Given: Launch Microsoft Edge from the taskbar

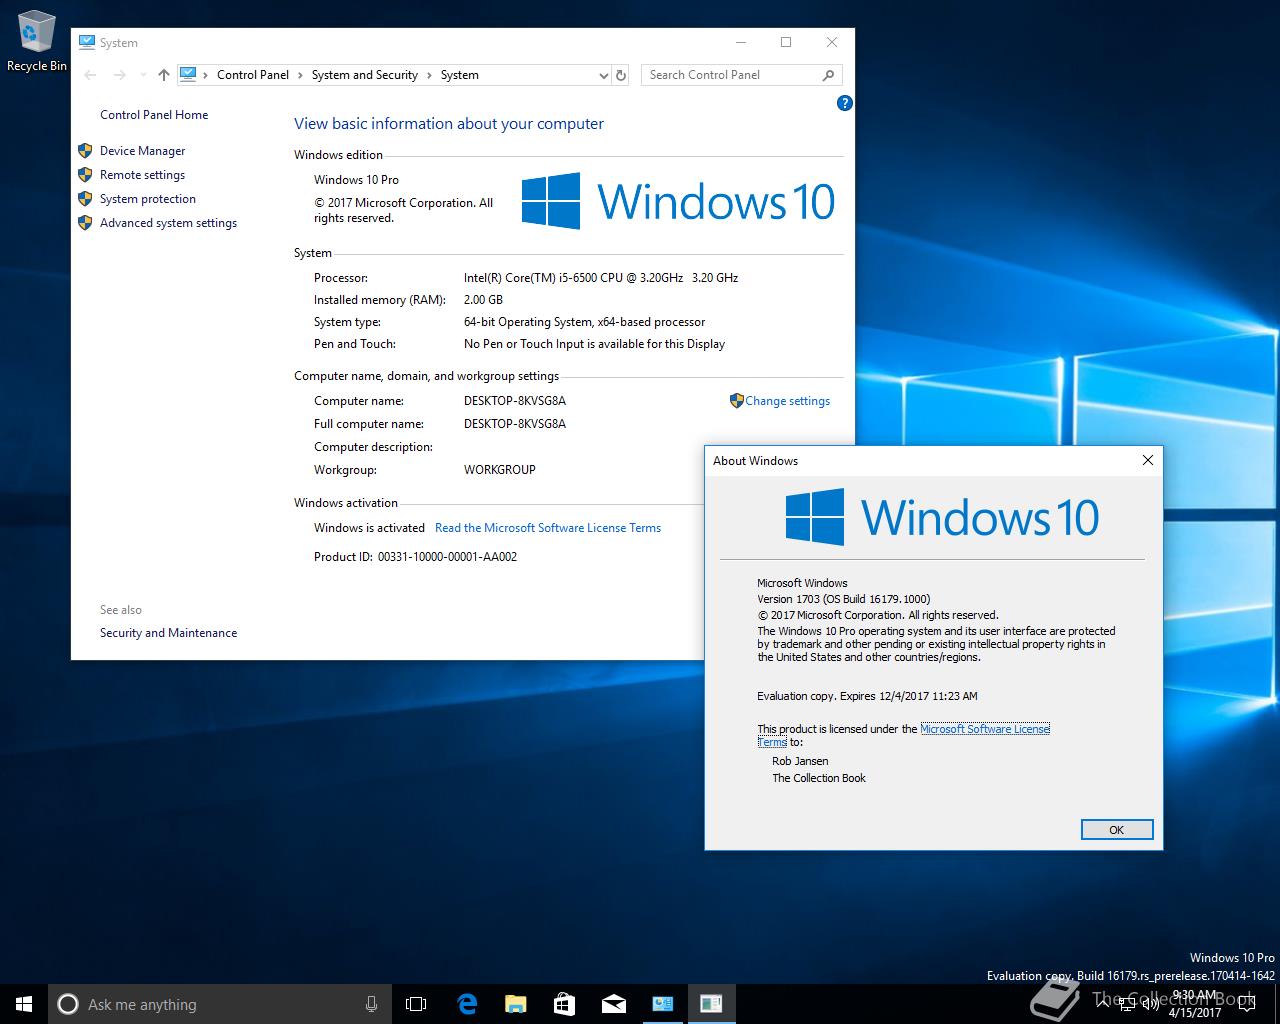Looking at the screenshot, I should [x=466, y=1004].
